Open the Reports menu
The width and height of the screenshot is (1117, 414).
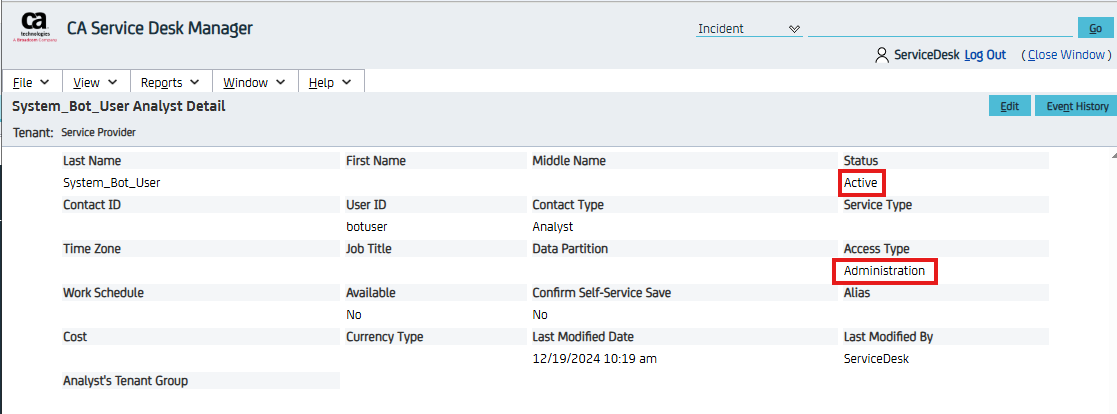click(x=169, y=83)
